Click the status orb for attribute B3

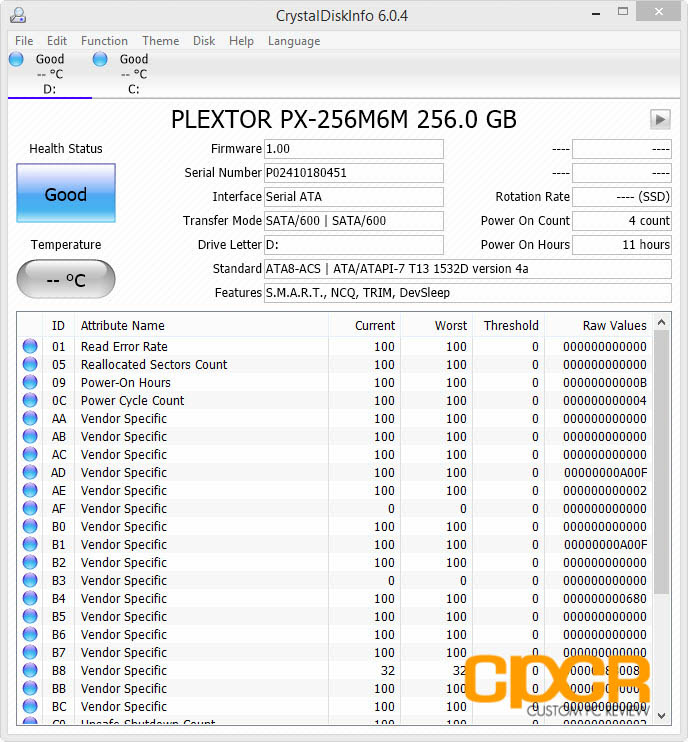click(x=30, y=580)
